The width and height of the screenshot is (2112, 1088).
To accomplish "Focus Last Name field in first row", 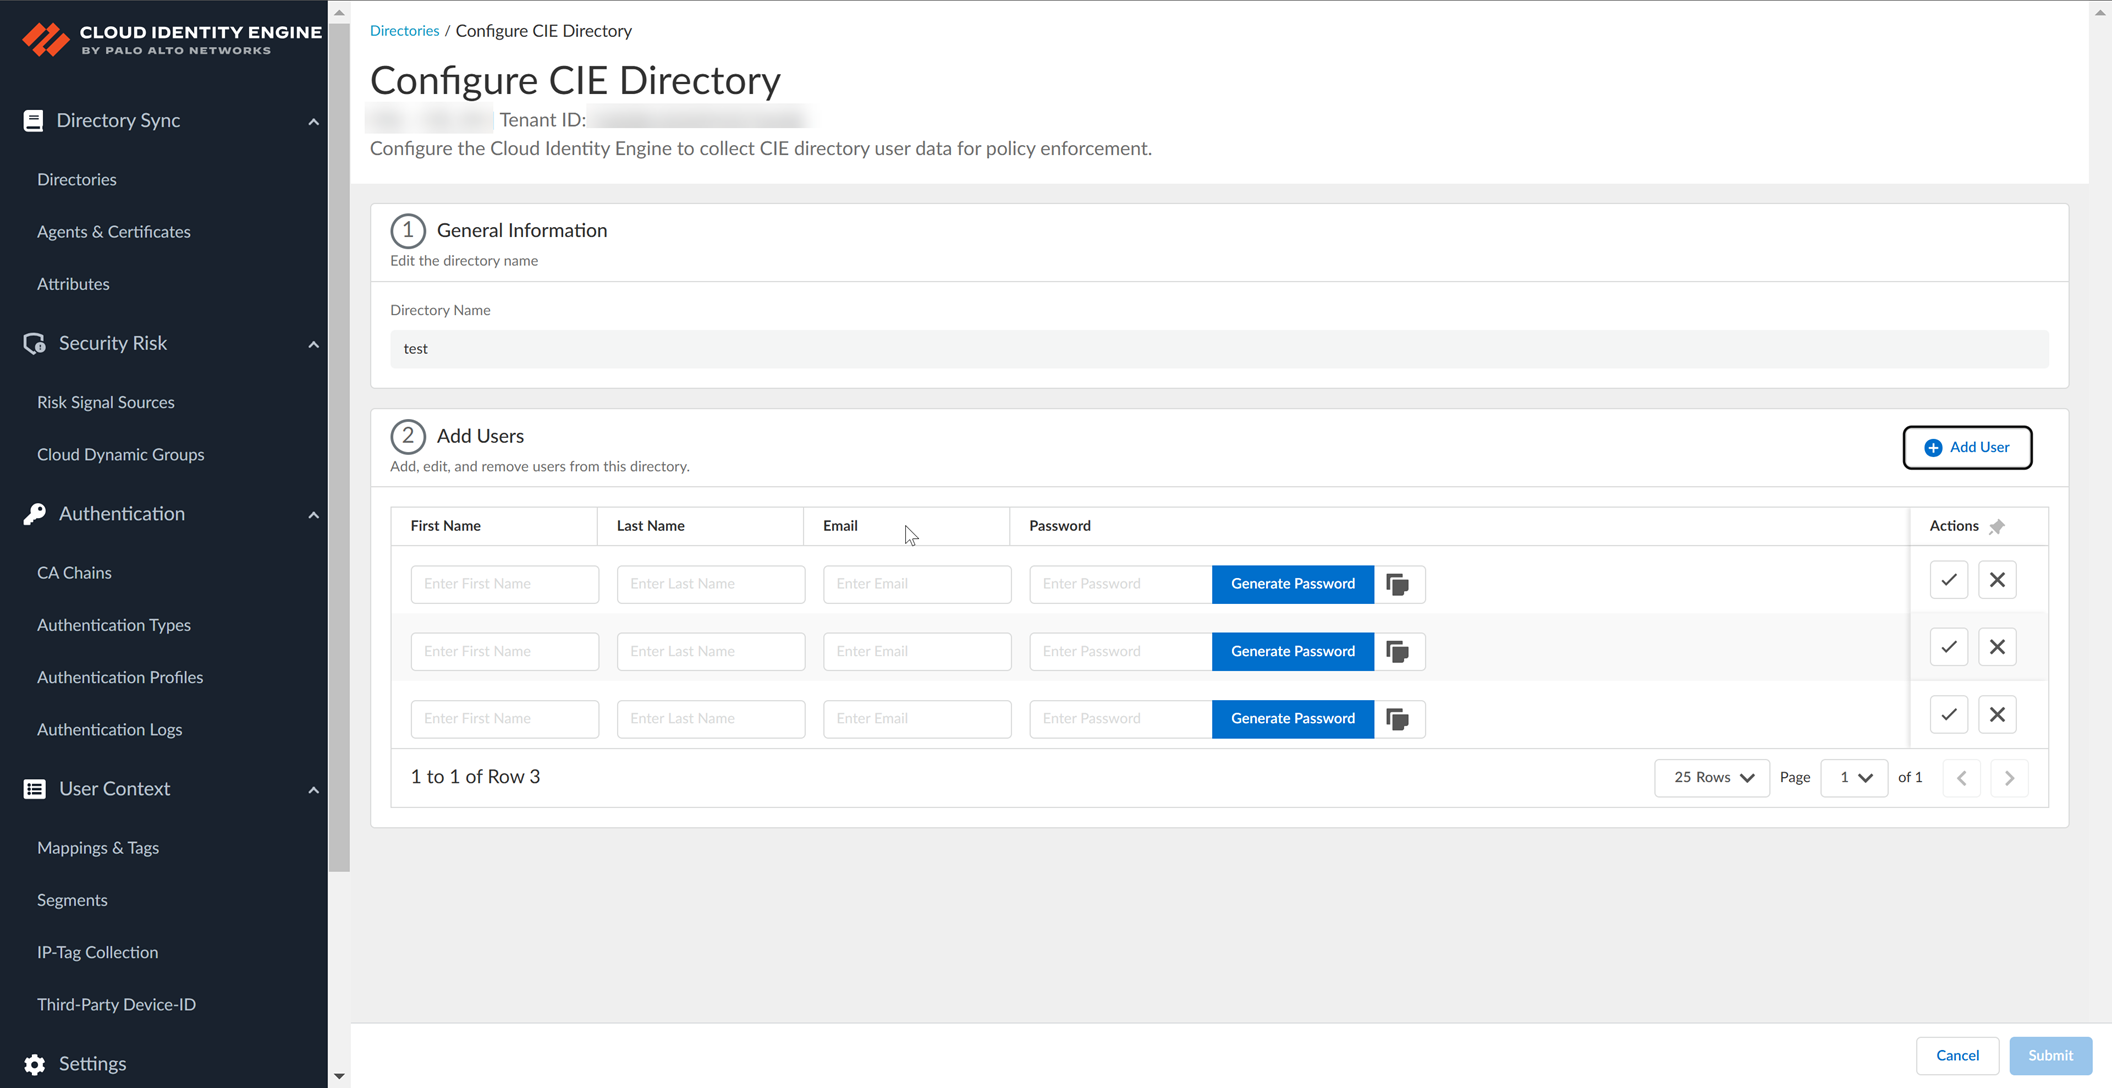I will [x=711, y=584].
